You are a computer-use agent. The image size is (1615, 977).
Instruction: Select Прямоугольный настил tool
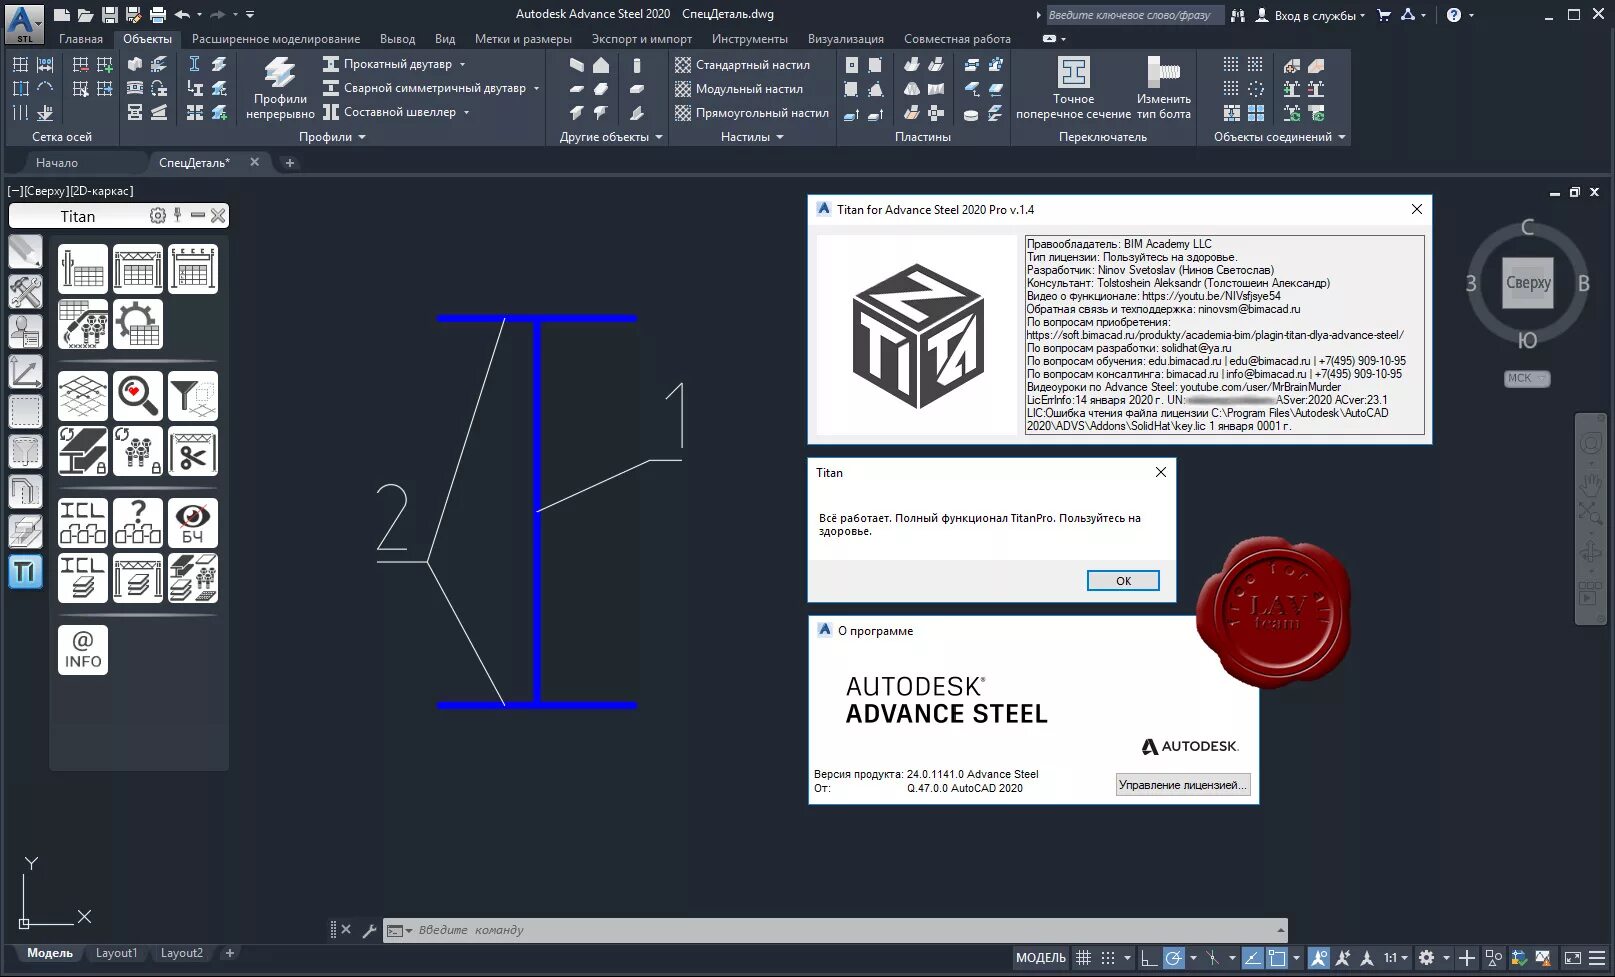pos(752,113)
